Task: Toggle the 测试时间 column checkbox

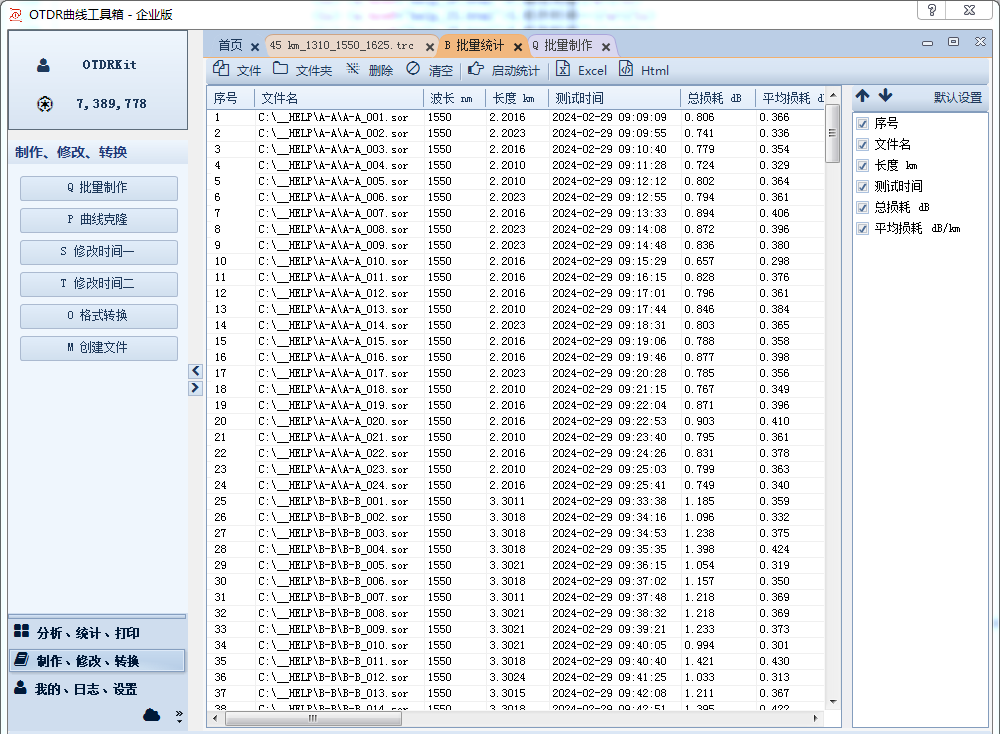Action: tap(863, 186)
